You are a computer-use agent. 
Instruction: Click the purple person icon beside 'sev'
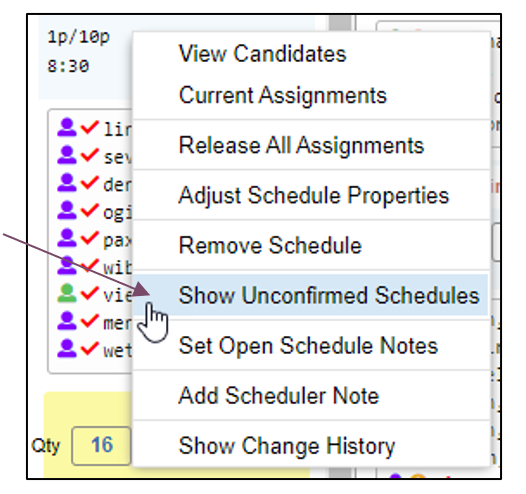67,155
